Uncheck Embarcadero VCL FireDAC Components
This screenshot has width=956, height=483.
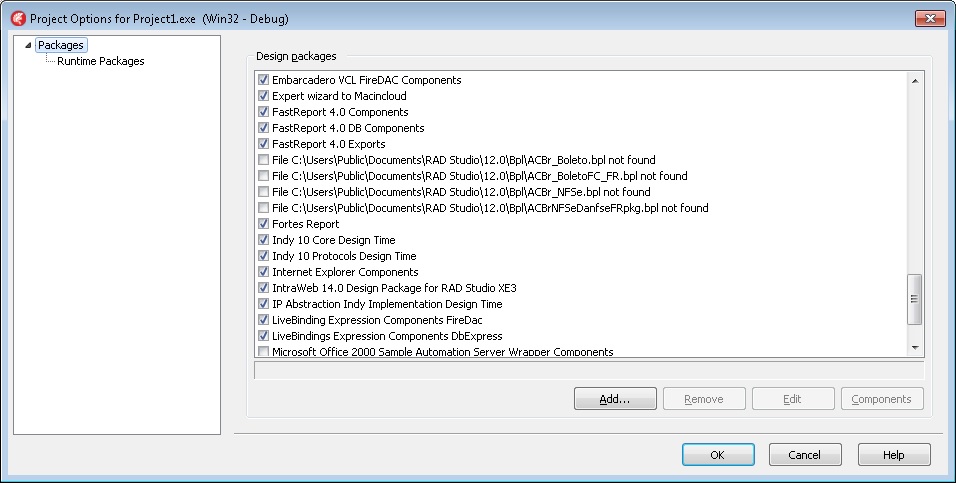pos(263,80)
